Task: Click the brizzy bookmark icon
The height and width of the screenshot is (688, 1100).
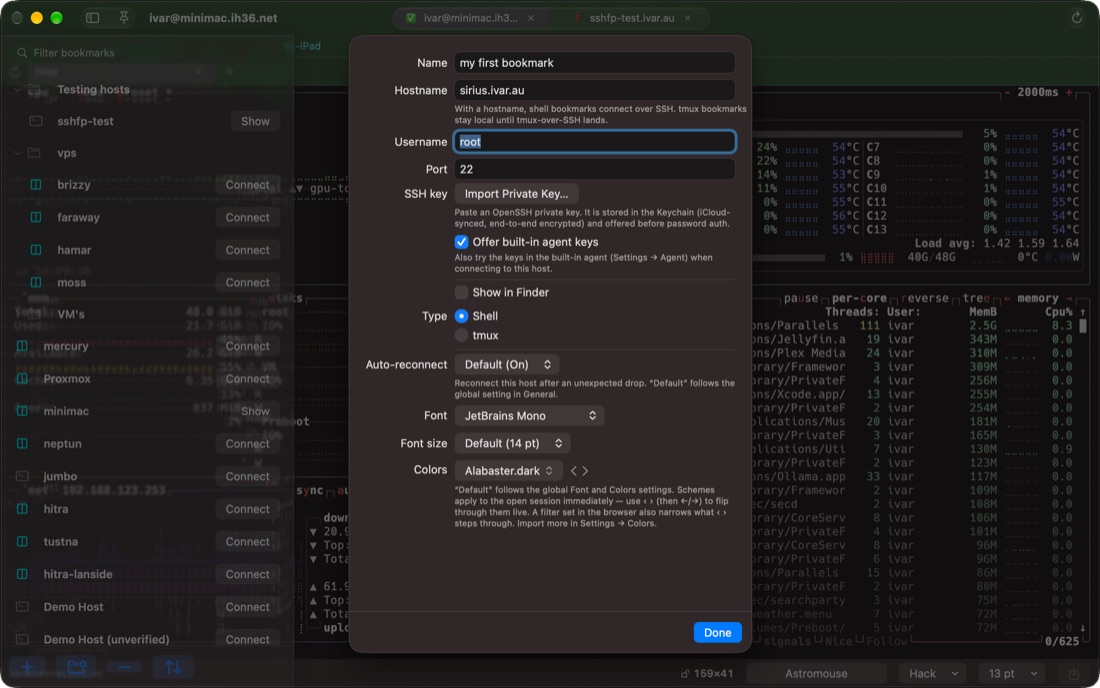Action: [x=36, y=185]
